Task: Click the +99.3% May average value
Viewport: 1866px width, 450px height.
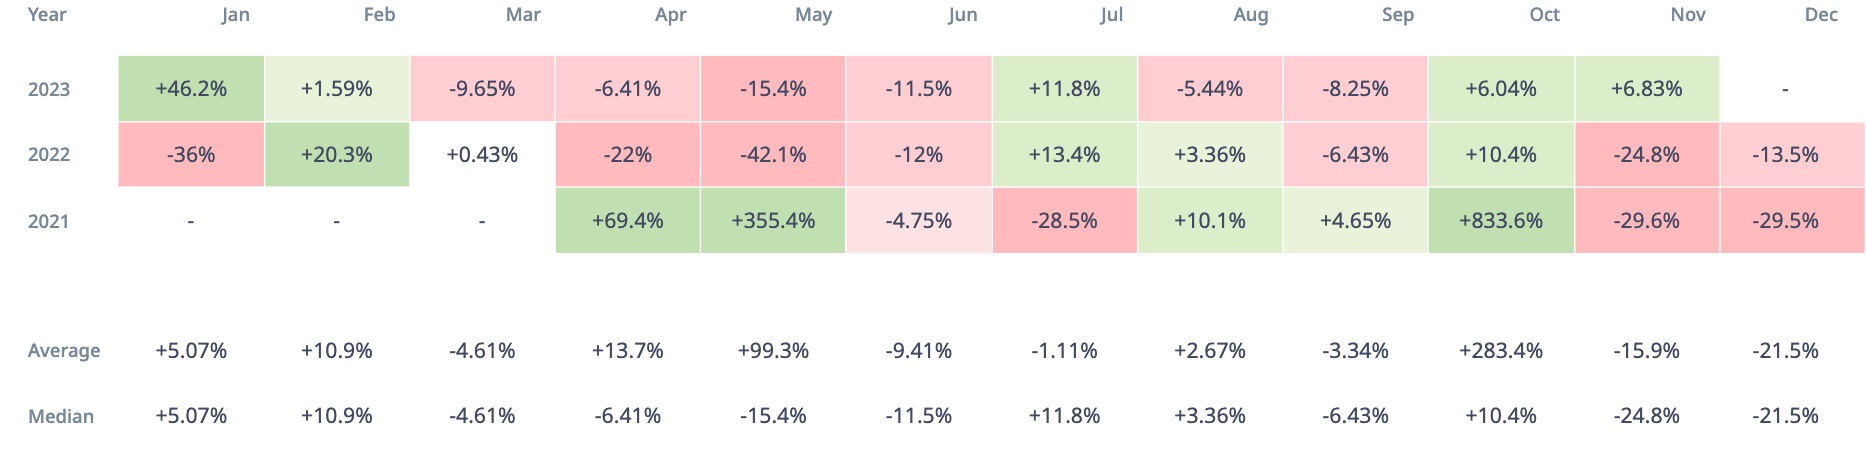Action: tap(773, 351)
